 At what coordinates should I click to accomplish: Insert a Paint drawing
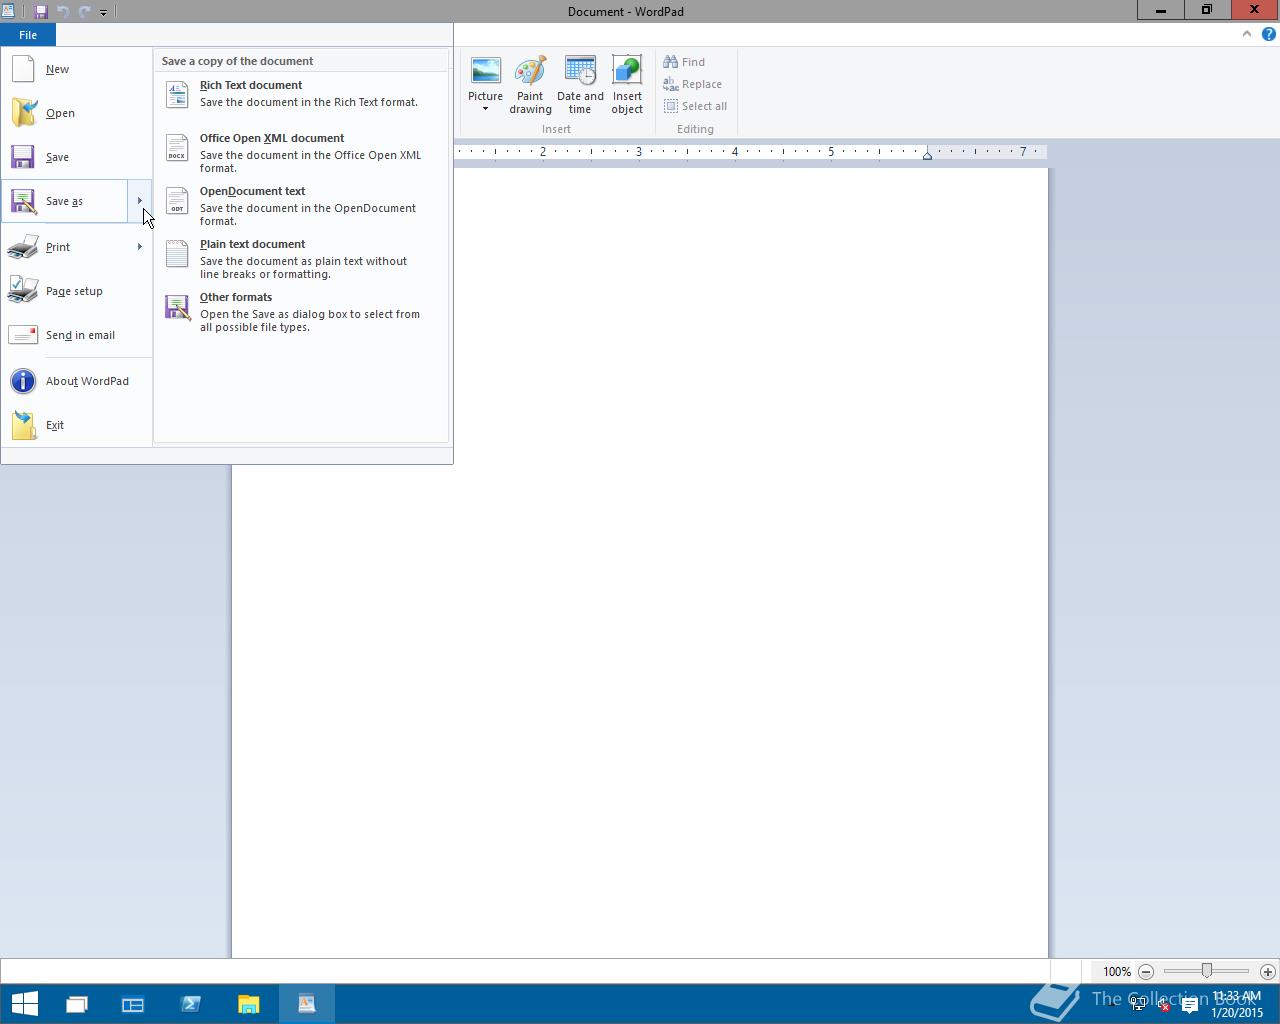pyautogui.click(x=530, y=85)
